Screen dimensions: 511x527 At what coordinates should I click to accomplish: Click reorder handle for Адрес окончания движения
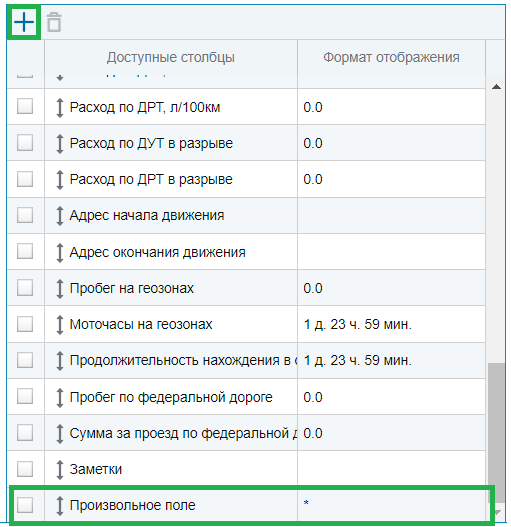[x=60, y=252]
